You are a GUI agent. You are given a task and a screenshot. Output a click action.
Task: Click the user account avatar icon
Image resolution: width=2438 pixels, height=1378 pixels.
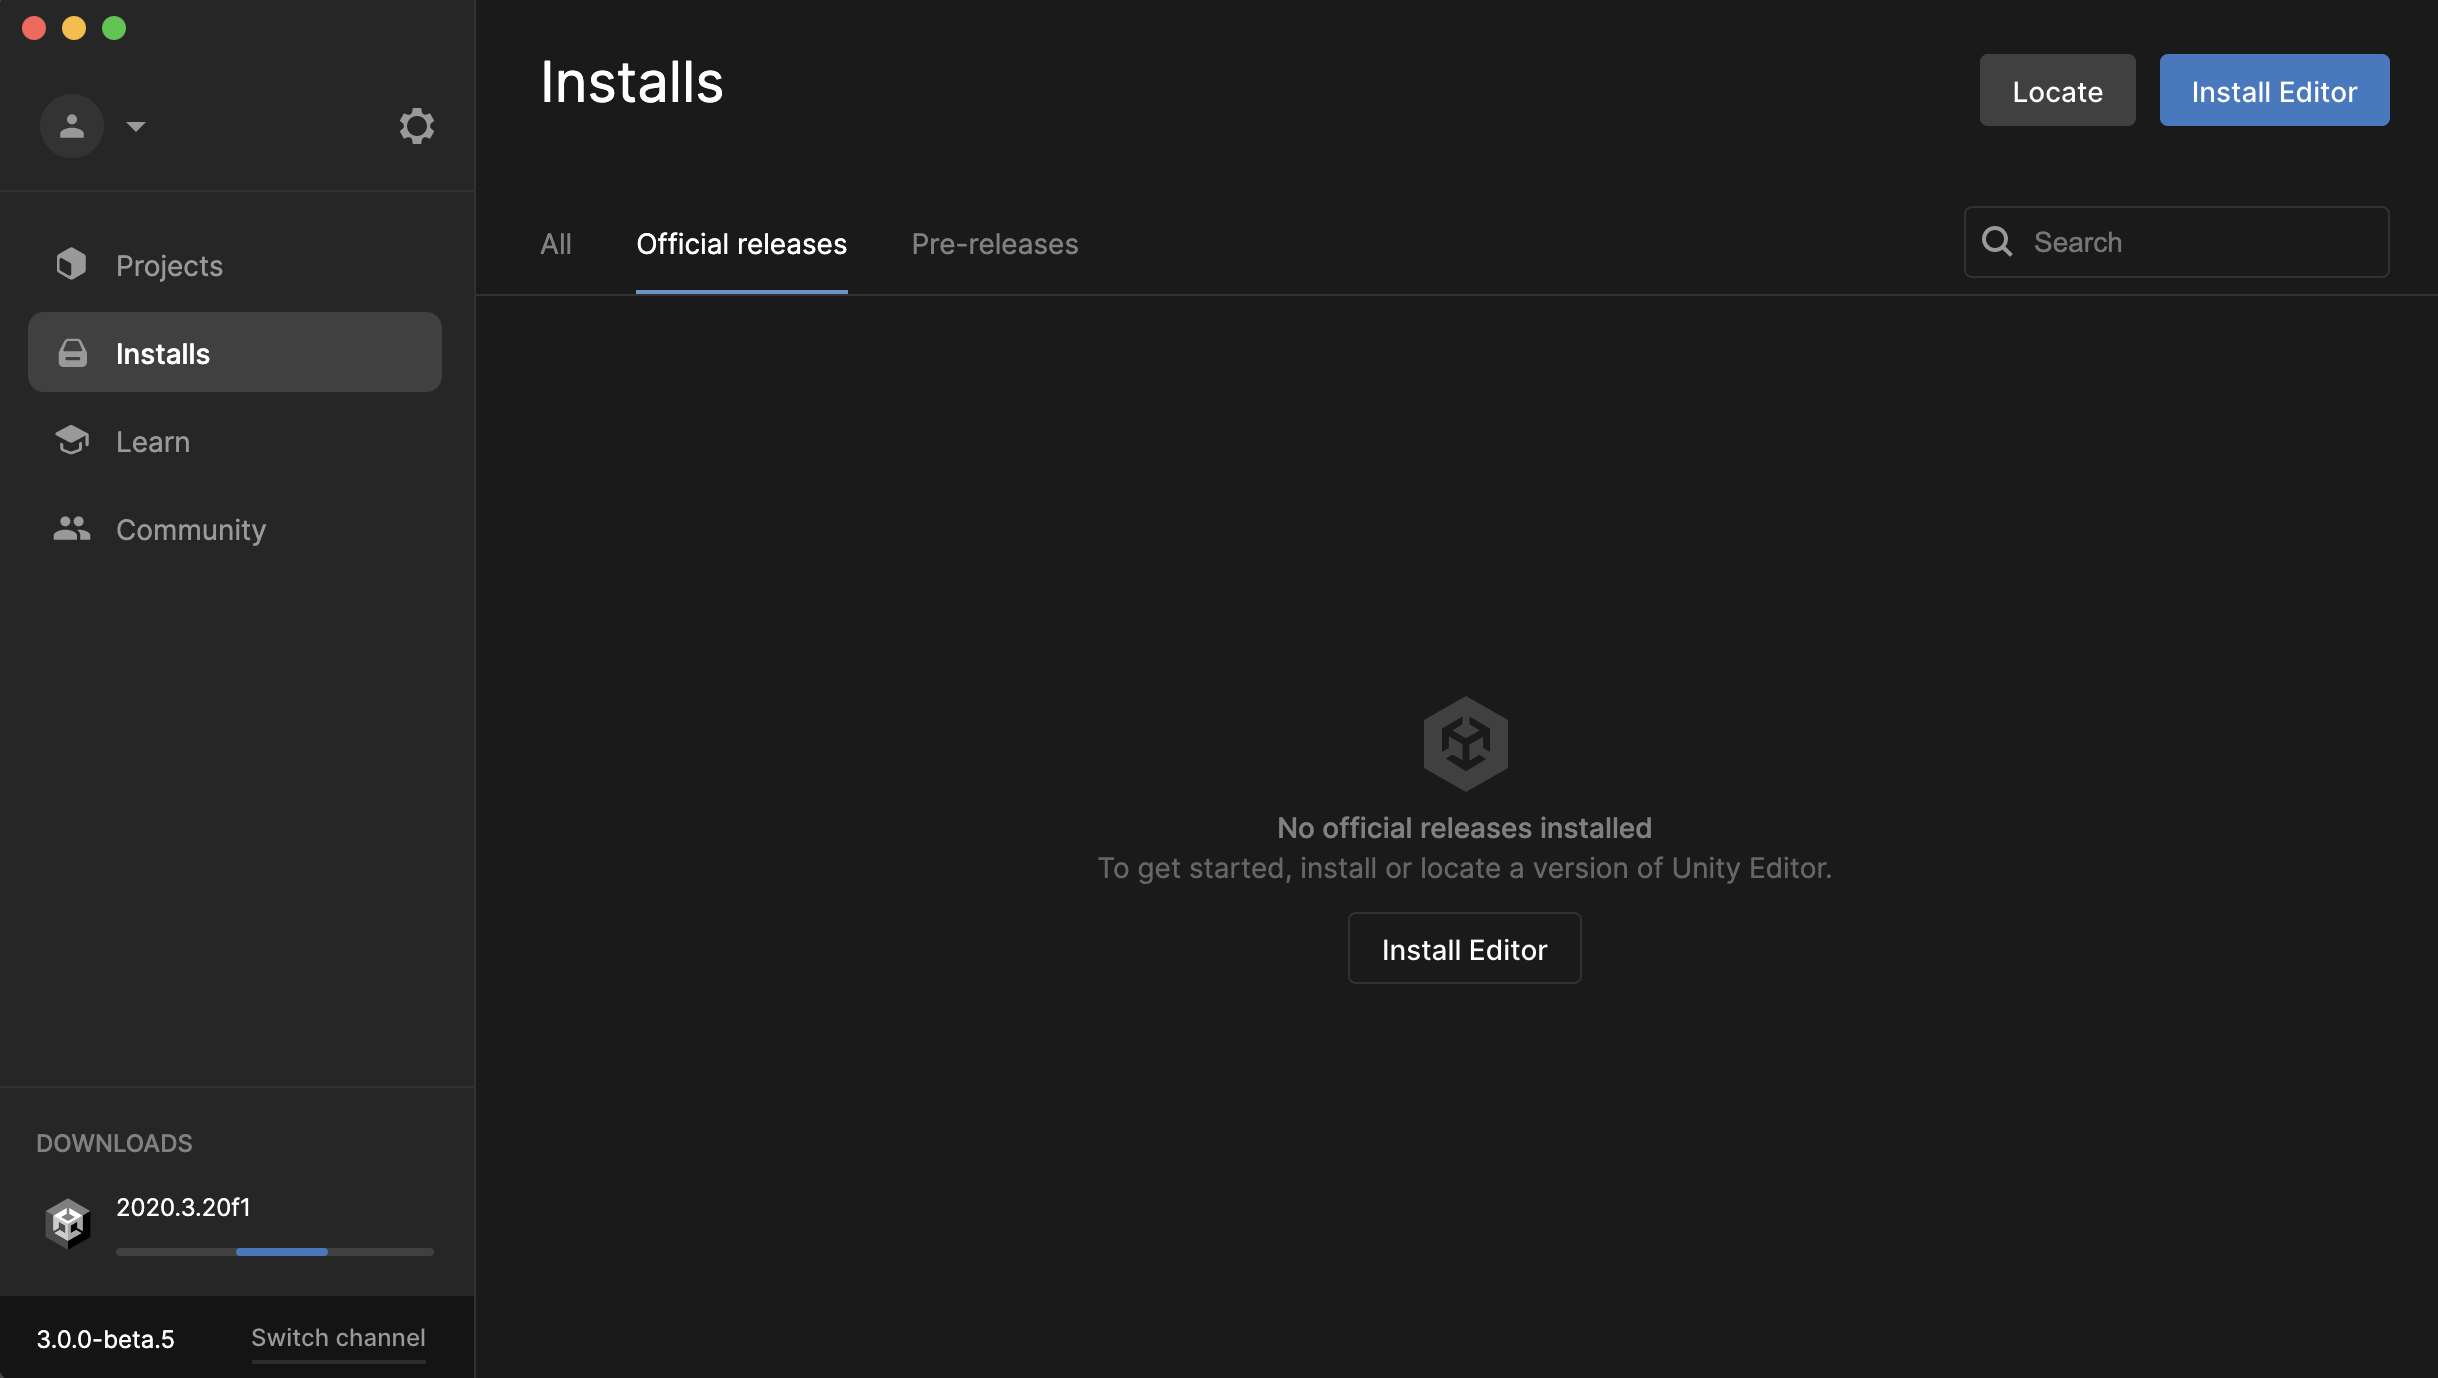[x=71, y=126]
